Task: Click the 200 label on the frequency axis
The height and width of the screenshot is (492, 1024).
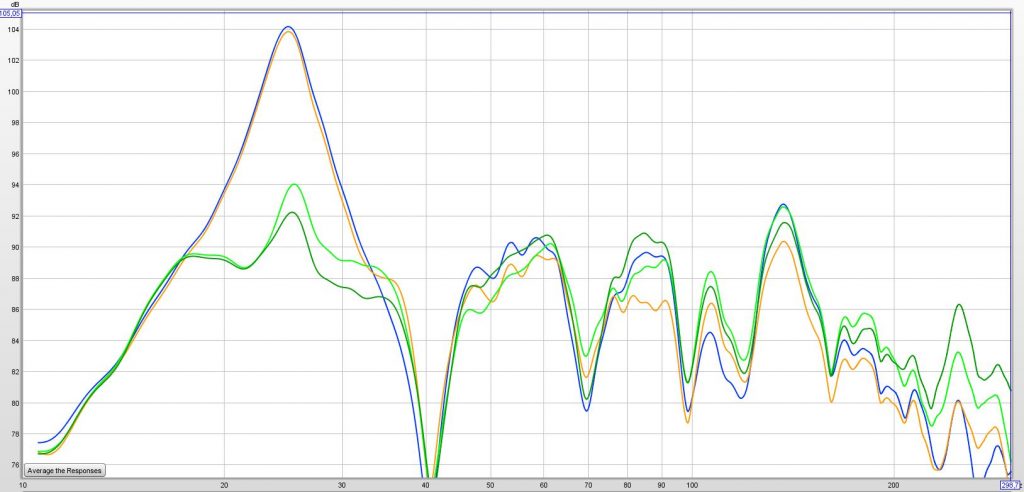Action: coord(893,485)
